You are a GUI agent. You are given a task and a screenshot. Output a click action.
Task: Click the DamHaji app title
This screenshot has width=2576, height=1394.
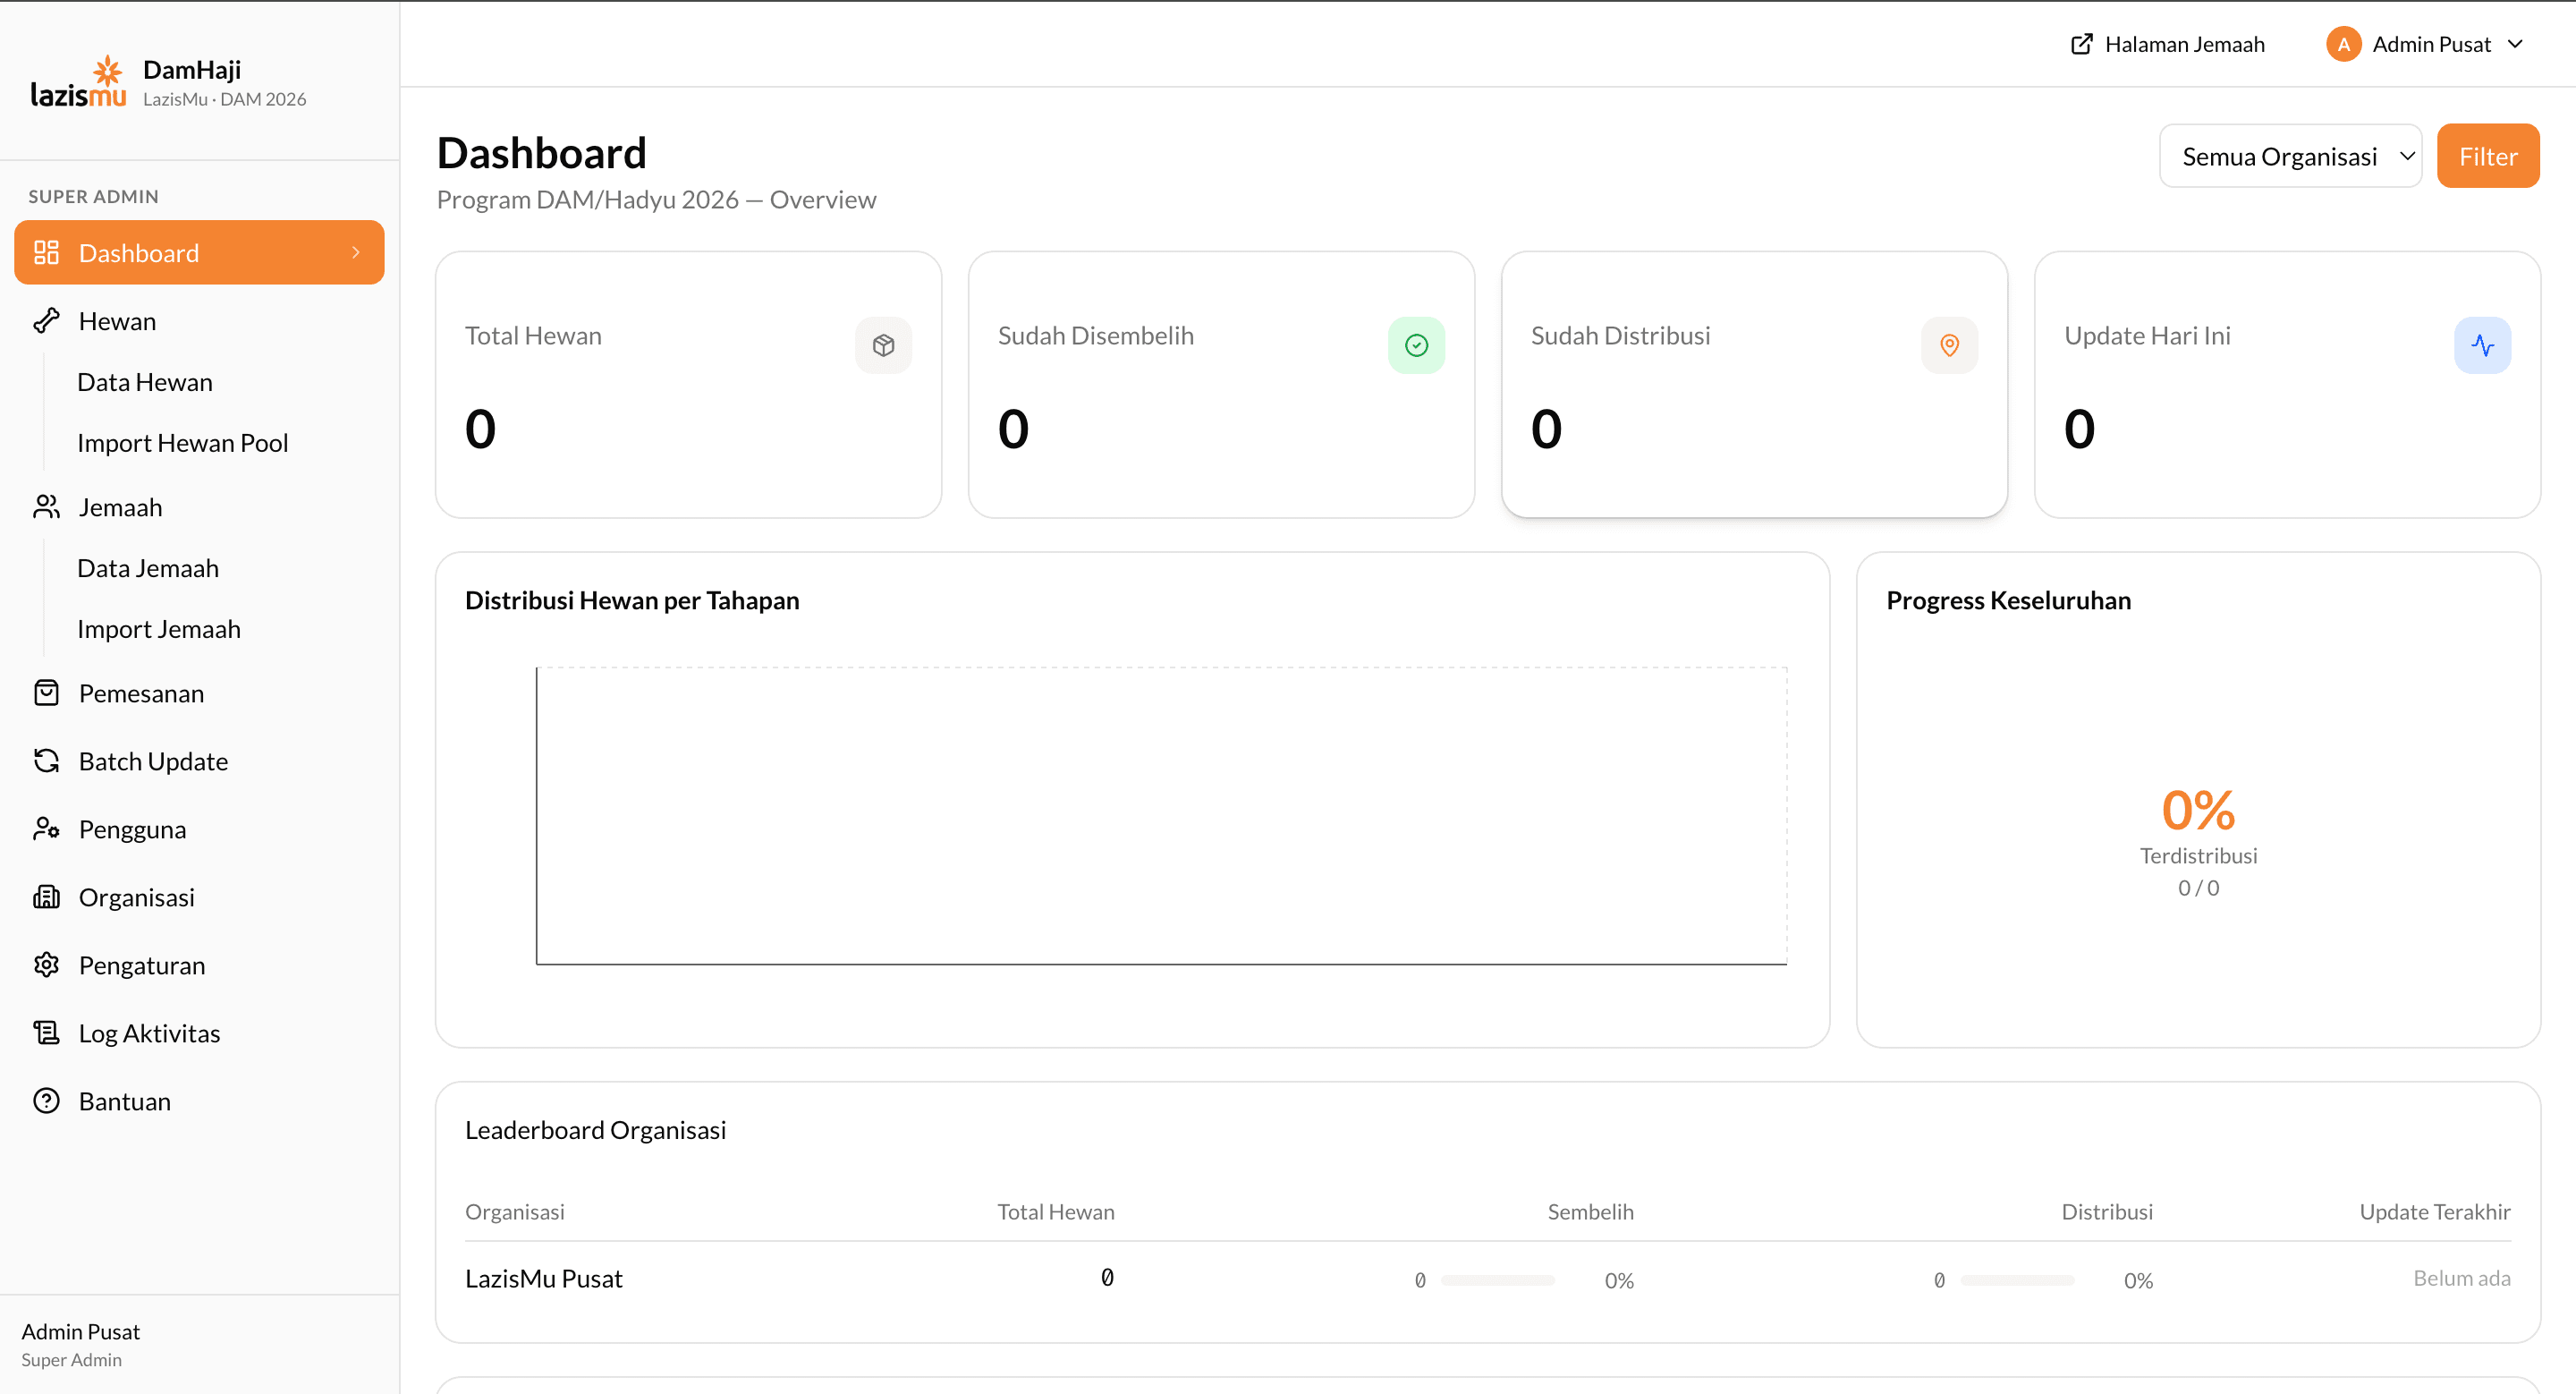(x=192, y=69)
